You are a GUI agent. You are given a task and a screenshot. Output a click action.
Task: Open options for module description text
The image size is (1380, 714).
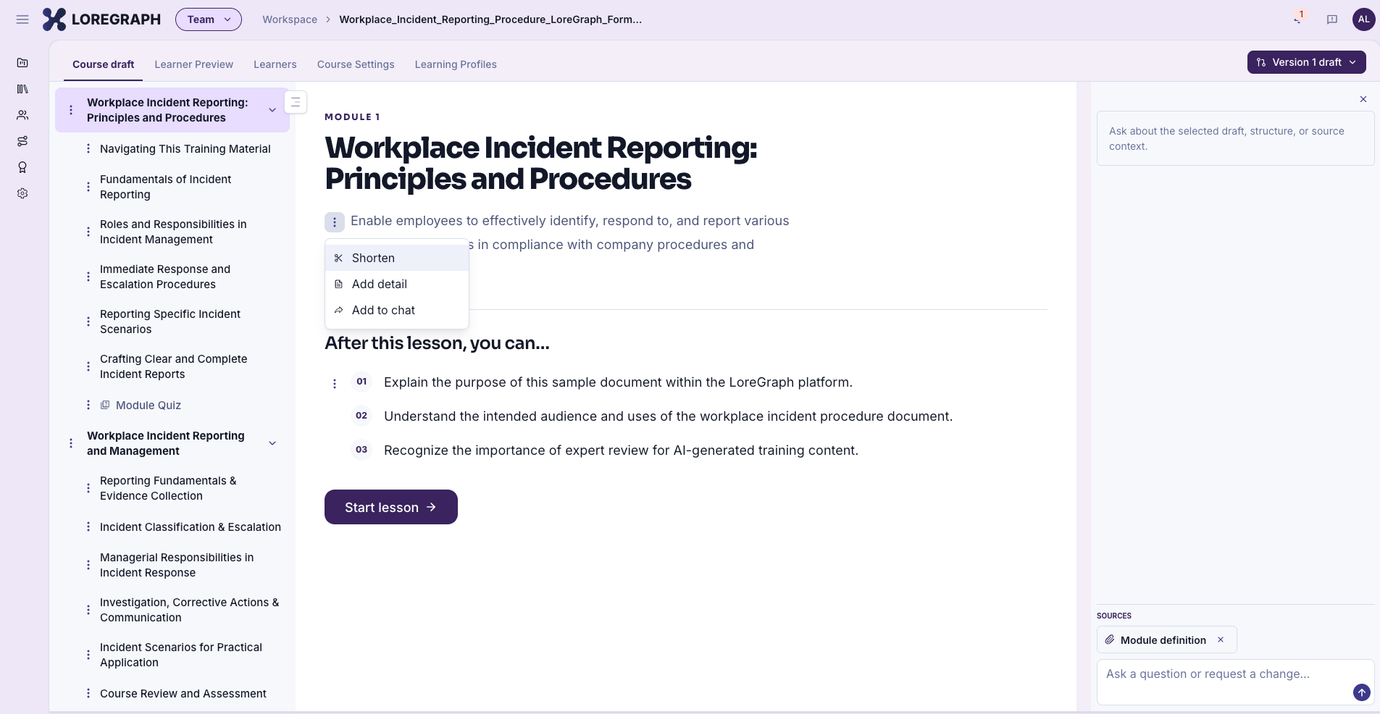pos(334,222)
